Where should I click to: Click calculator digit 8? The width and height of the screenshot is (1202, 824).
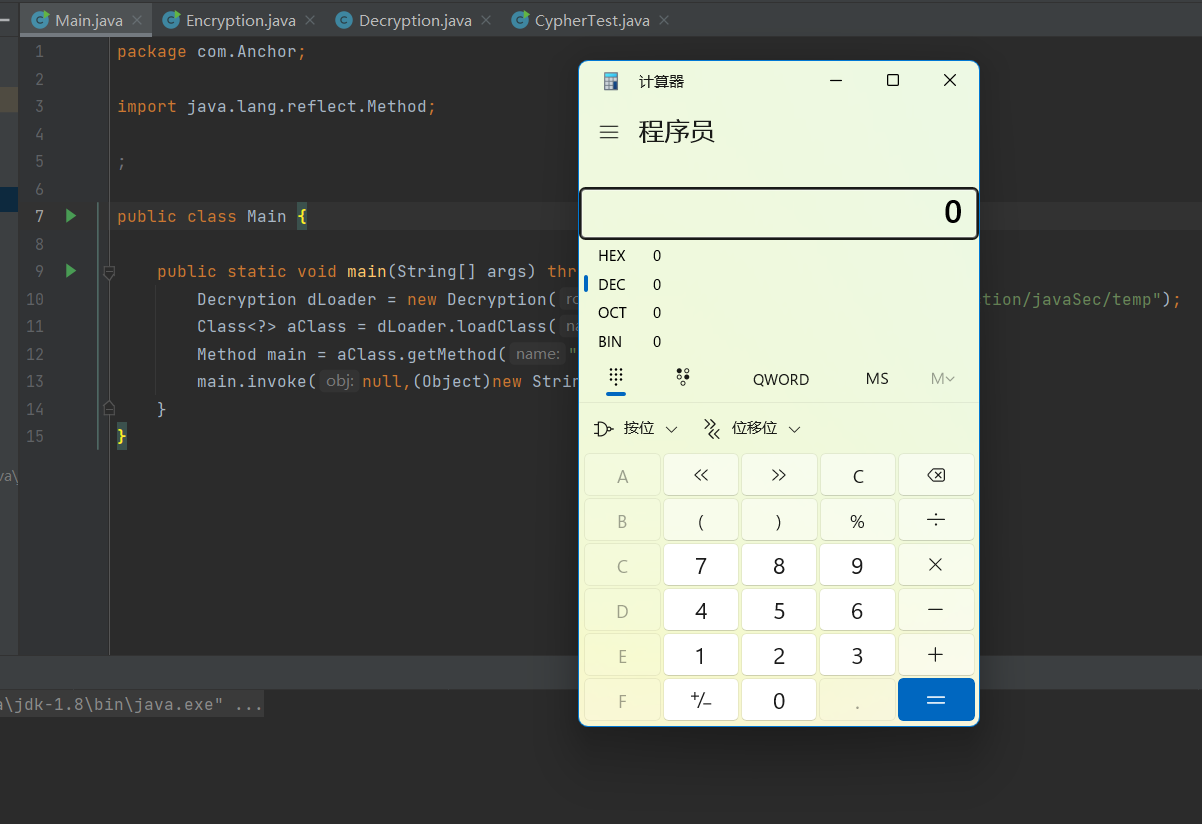tap(779, 565)
